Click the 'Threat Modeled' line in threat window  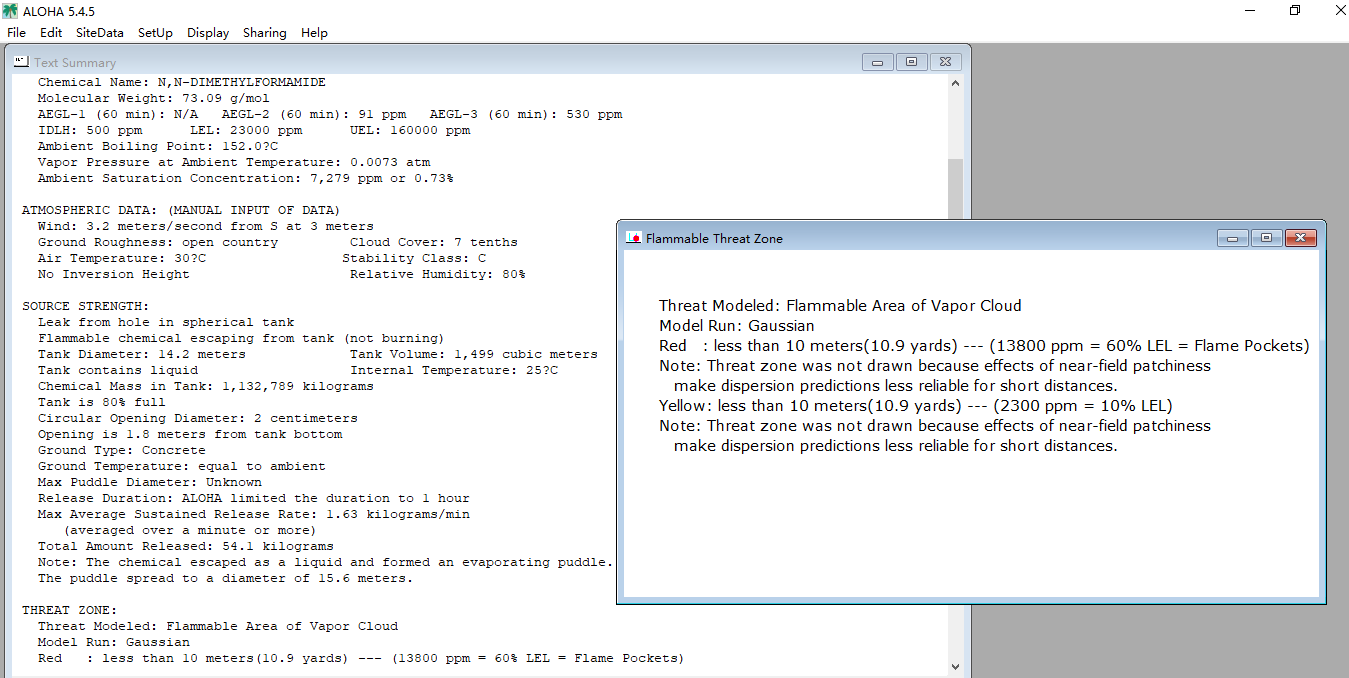840,306
